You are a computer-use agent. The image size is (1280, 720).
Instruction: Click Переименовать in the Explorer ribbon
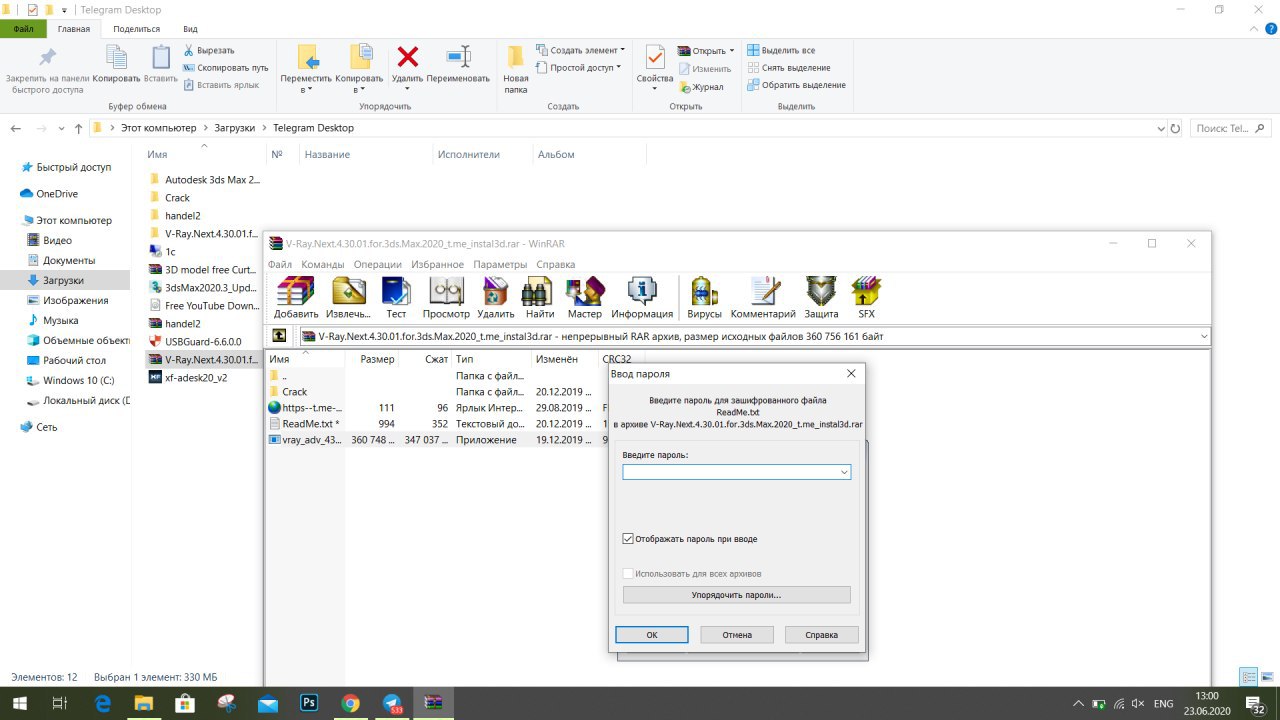(x=458, y=64)
